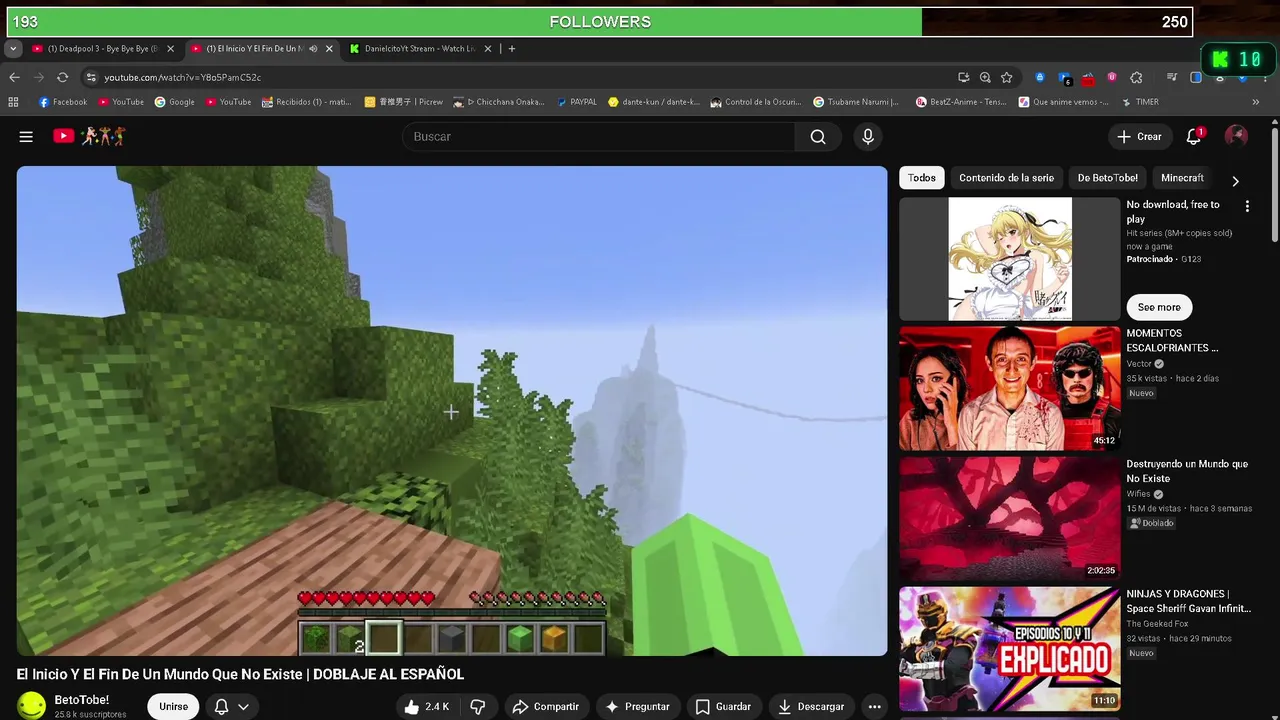Dislike the video with thumbs down
The width and height of the screenshot is (1280, 720).
pos(478,707)
